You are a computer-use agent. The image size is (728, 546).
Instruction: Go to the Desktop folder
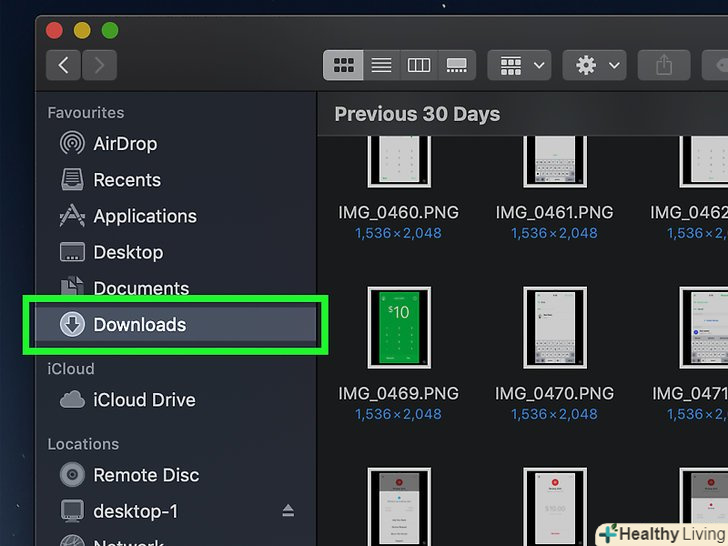pyautogui.click(x=127, y=252)
